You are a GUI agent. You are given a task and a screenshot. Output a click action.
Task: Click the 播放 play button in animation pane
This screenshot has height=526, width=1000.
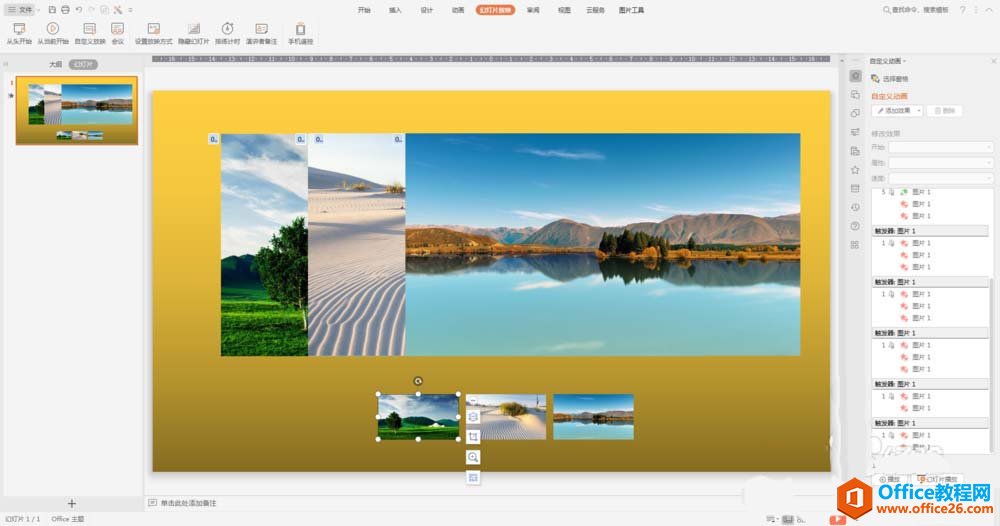890,479
